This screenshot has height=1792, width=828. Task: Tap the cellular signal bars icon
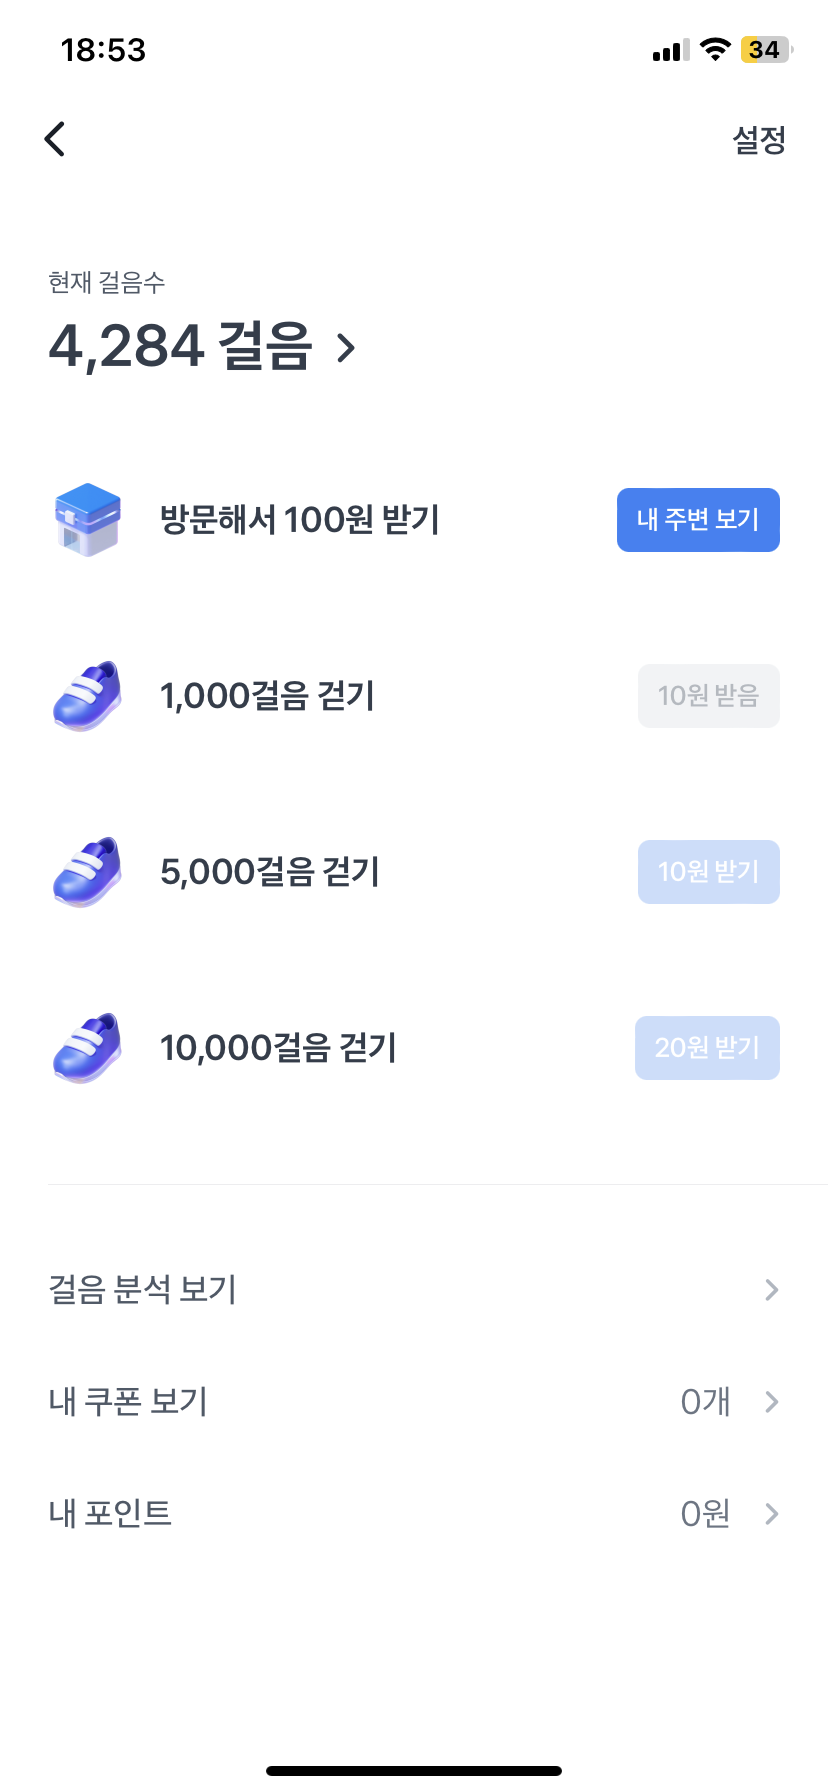point(670,50)
